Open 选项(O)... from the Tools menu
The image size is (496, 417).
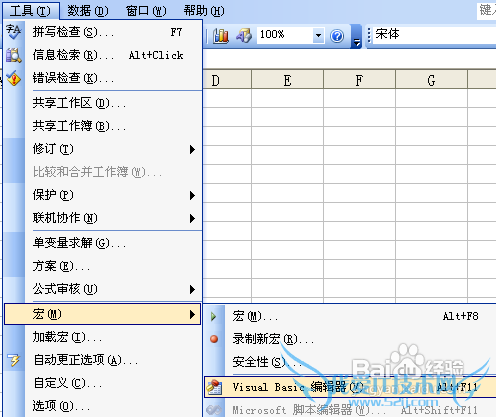pos(103,406)
